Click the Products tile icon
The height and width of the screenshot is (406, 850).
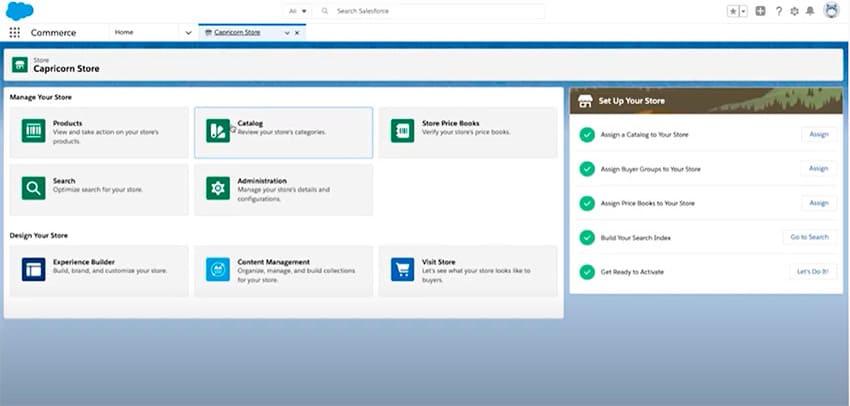coord(34,131)
